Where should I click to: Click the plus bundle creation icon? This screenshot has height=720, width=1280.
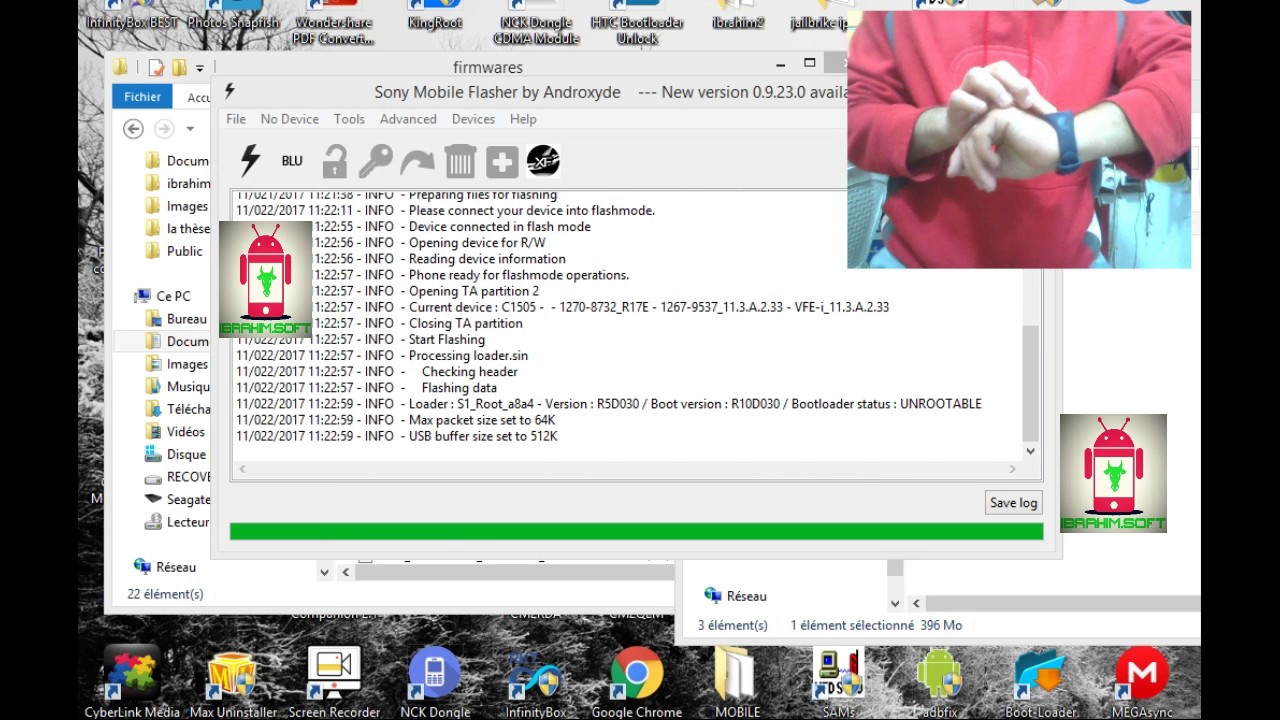tap(502, 161)
